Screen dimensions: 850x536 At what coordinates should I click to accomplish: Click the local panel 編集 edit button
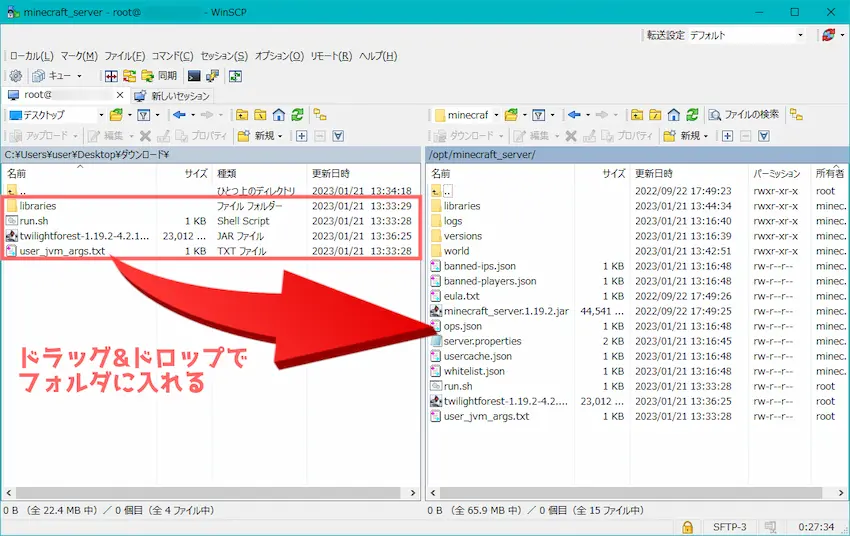click(x=106, y=136)
